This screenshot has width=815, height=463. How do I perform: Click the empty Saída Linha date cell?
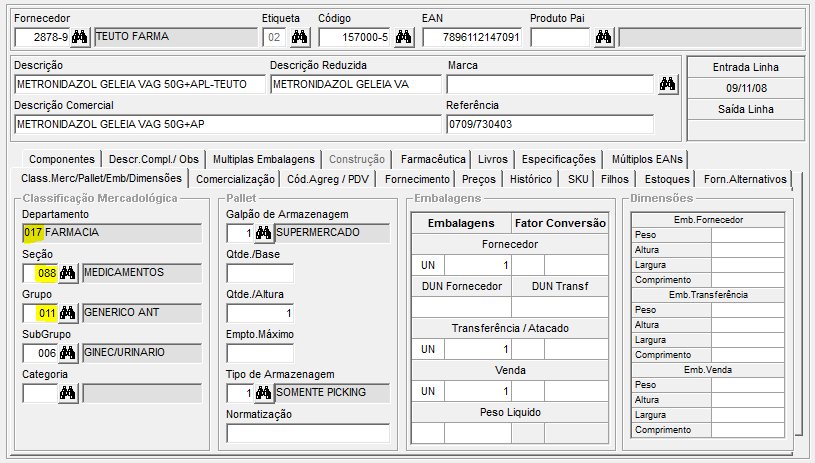(746, 129)
